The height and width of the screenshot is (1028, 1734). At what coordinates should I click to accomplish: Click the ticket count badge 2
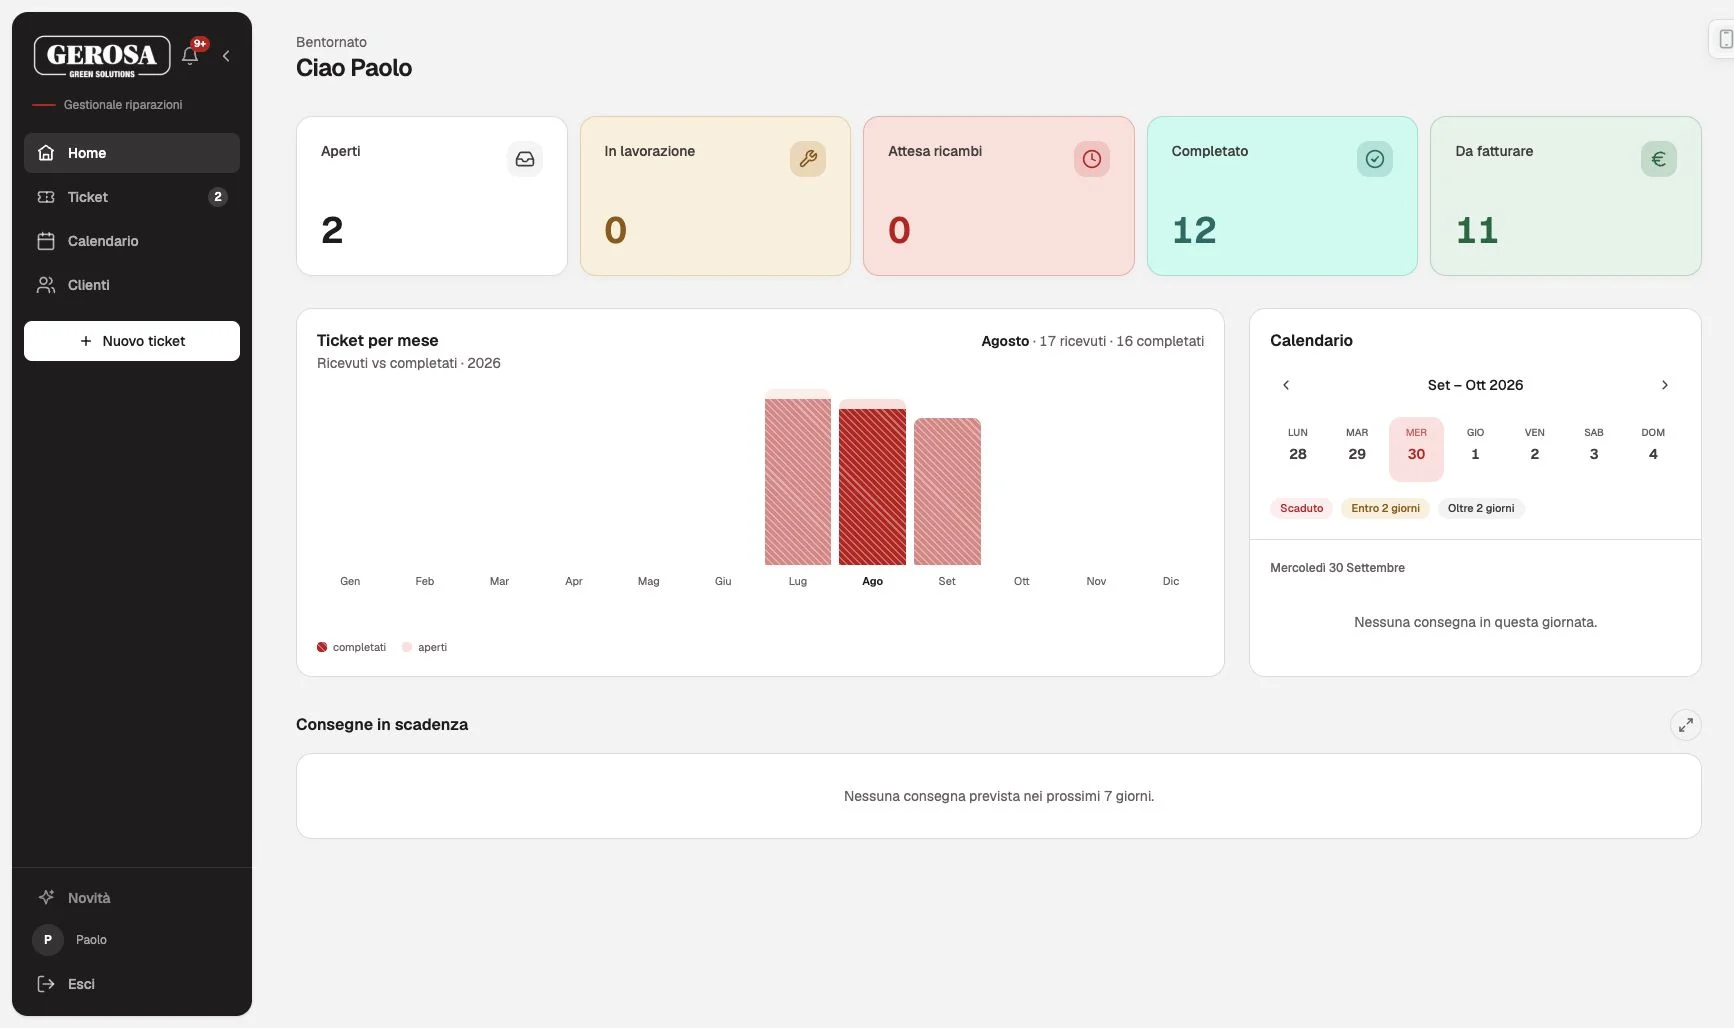218,197
